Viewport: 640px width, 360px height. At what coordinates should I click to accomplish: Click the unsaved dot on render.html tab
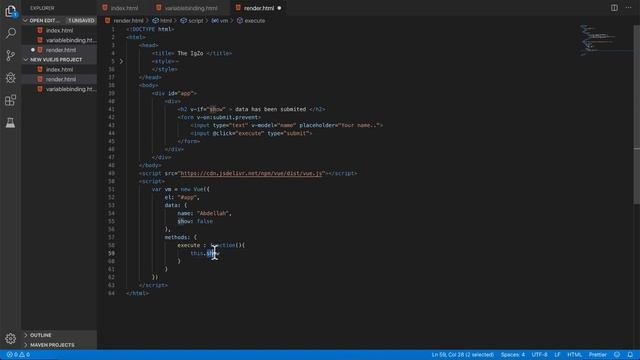tap(279, 8)
